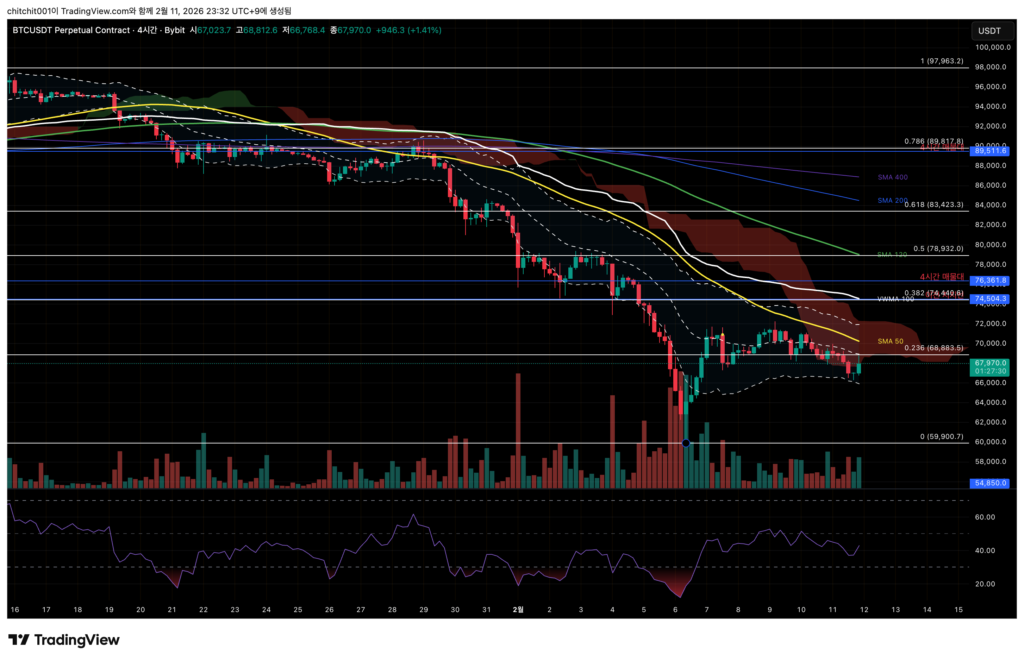Viewport: 1024px width, 661px height.
Task: Click the yellow SMA 50 label
Action: [x=890, y=341]
